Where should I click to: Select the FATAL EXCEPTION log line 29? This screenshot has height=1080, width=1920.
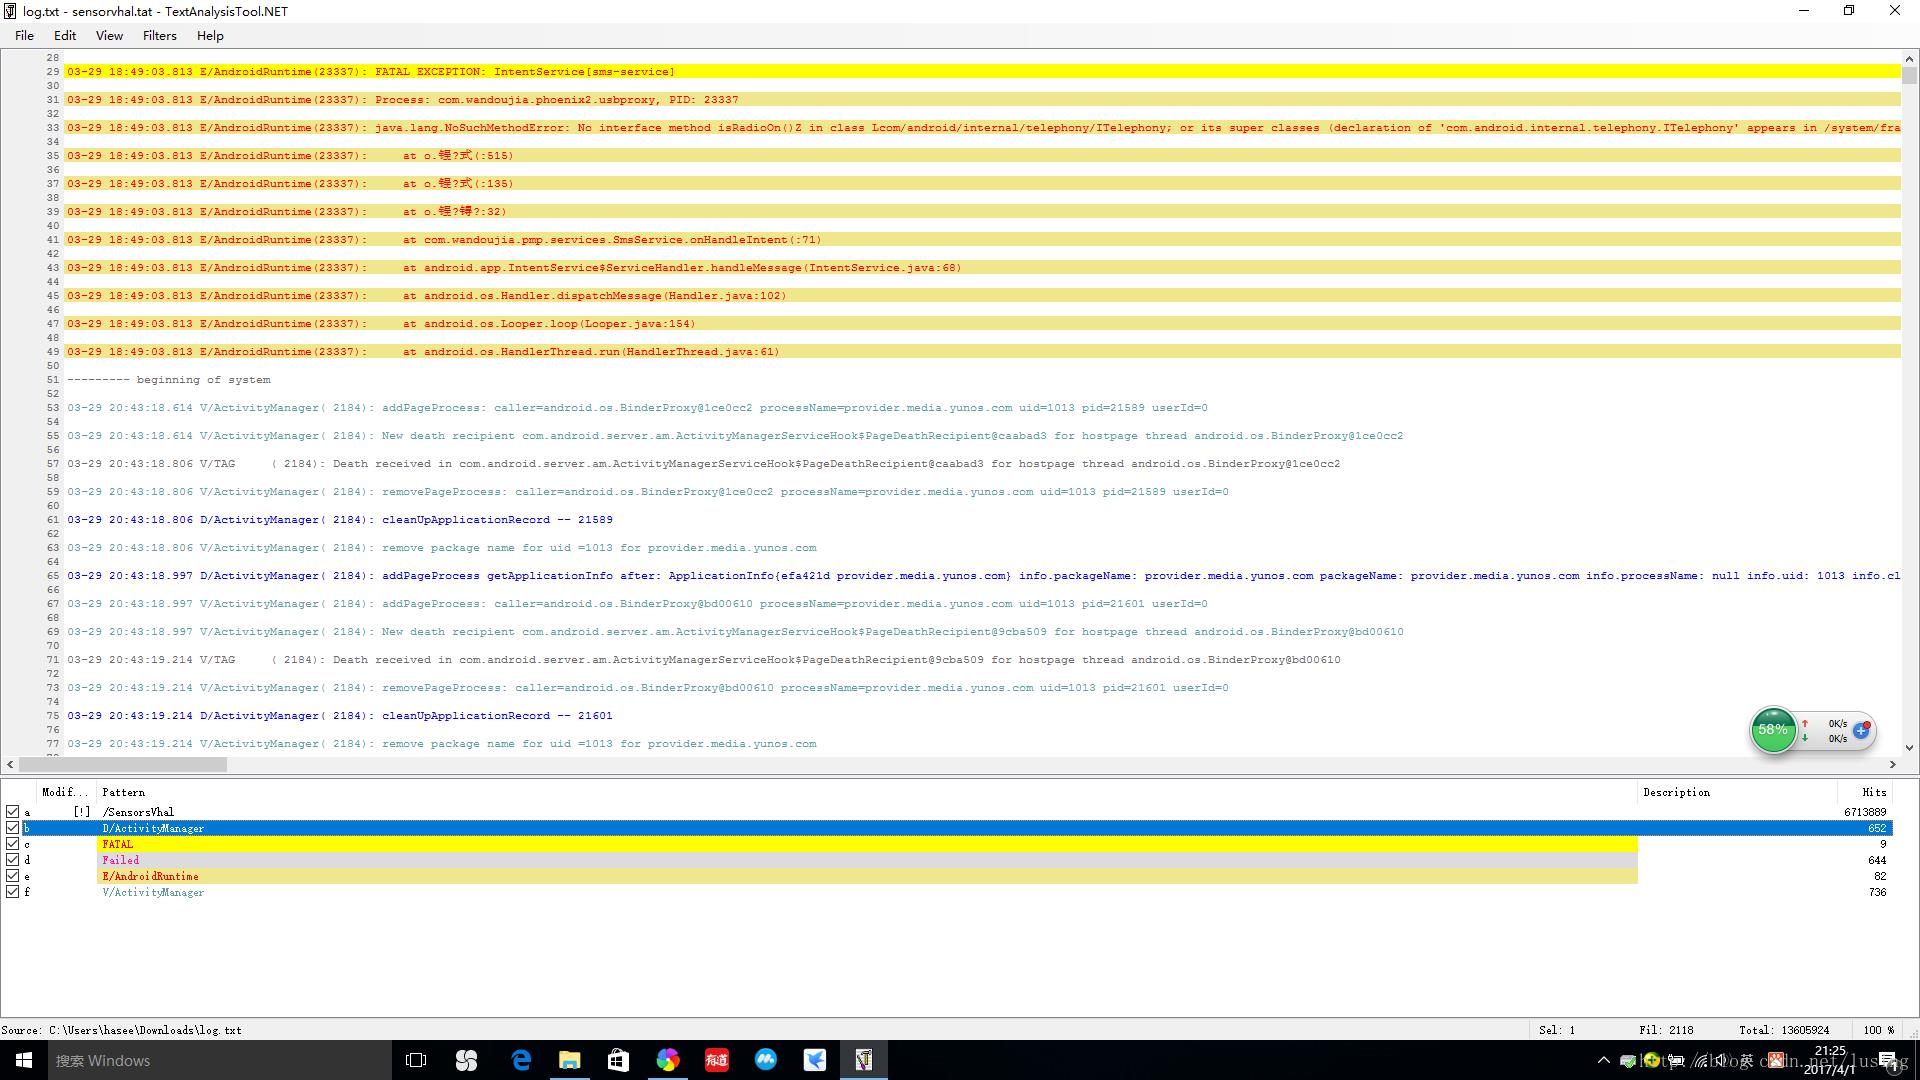coord(983,72)
